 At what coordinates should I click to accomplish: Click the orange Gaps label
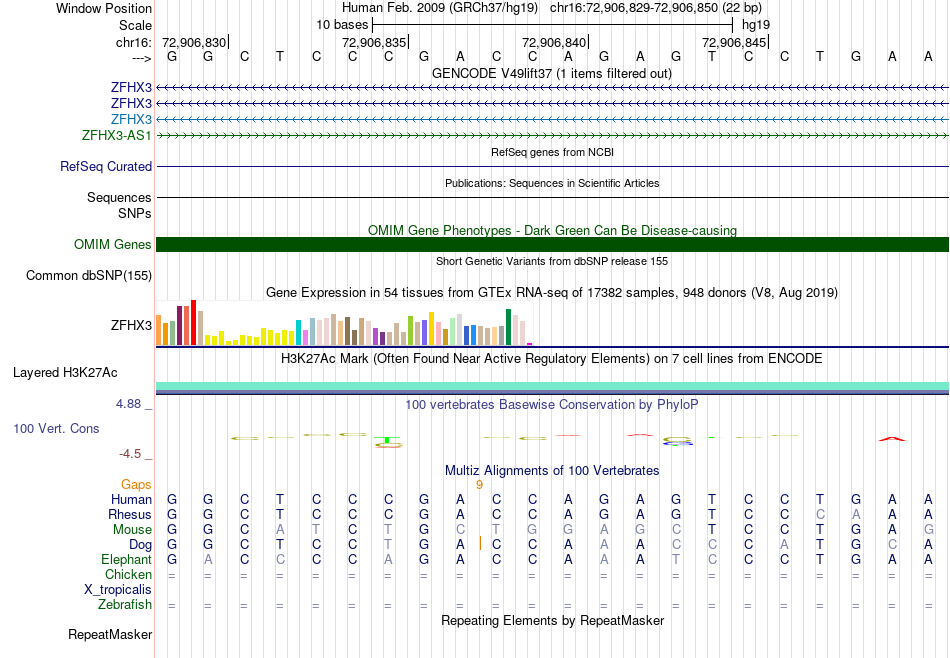coord(136,485)
